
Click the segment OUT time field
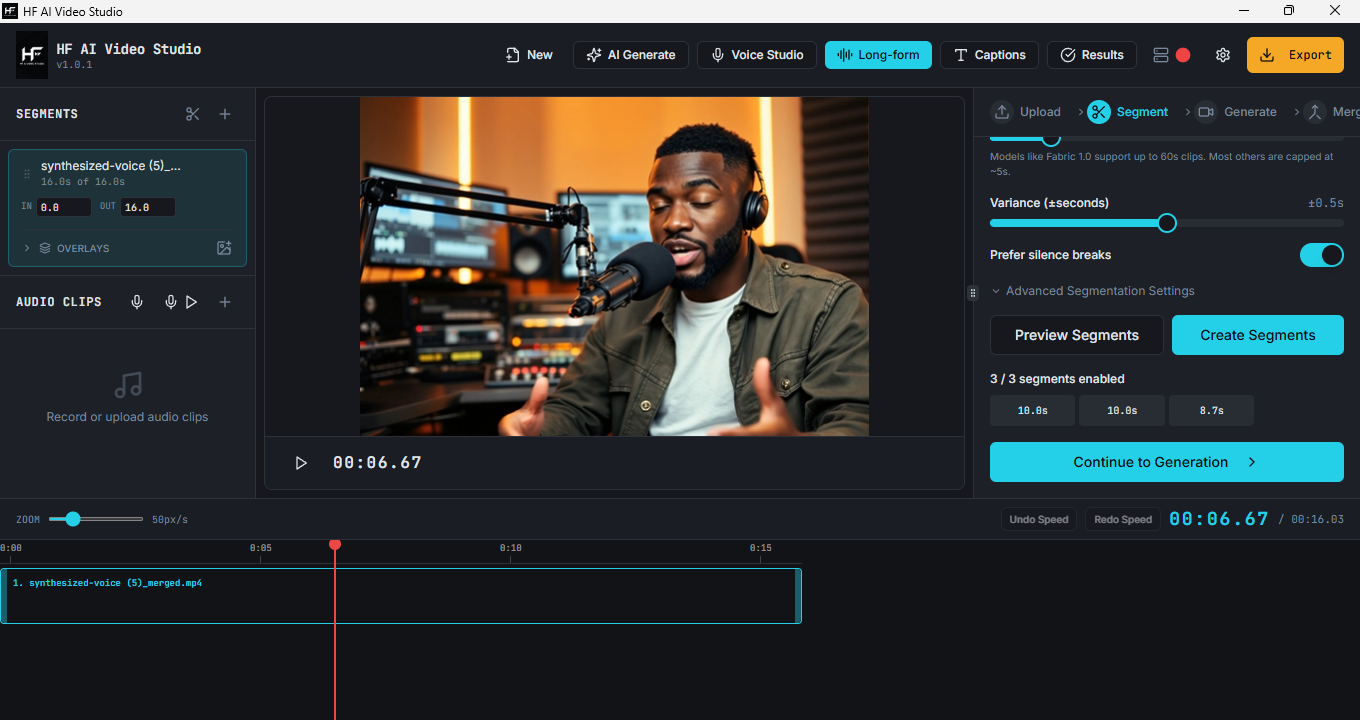point(148,207)
